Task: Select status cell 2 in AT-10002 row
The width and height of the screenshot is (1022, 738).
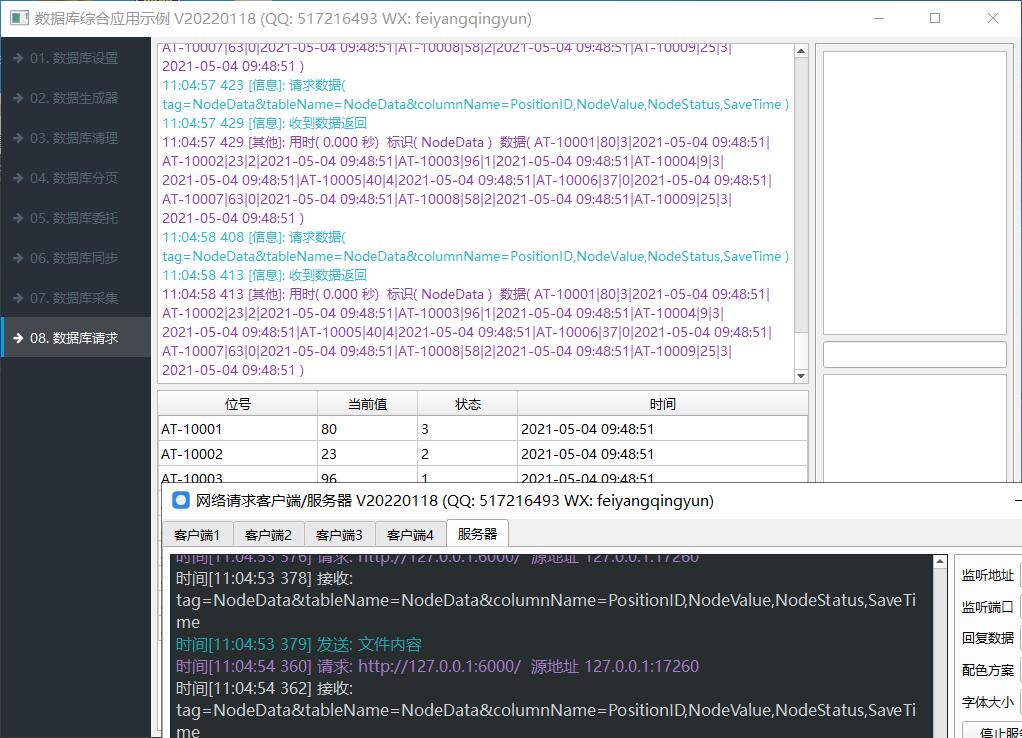Action: pos(467,454)
